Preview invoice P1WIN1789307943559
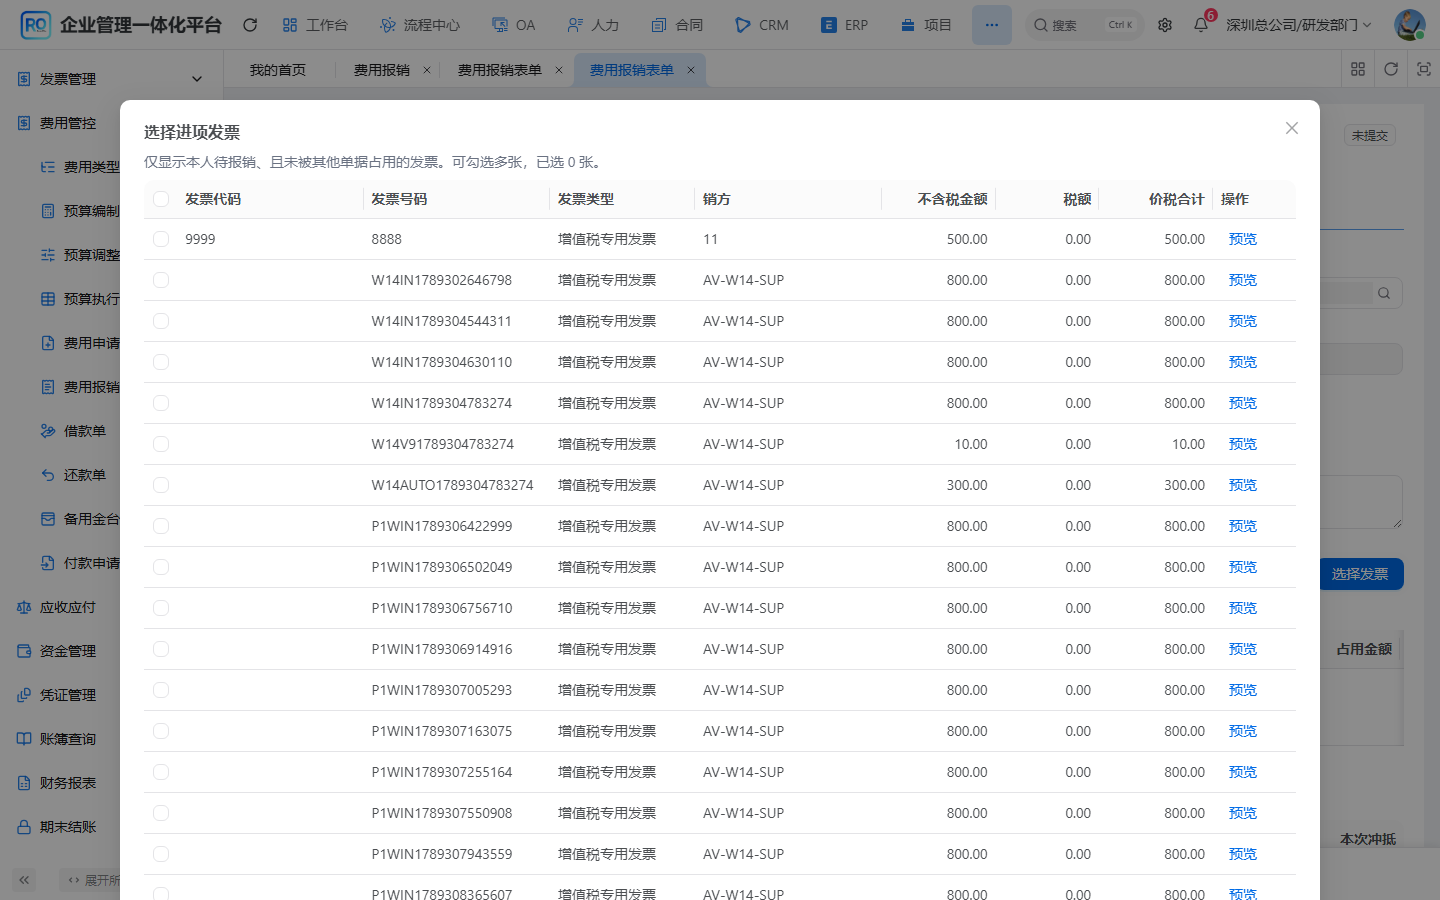The height and width of the screenshot is (900, 1440). click(1243, 854)
